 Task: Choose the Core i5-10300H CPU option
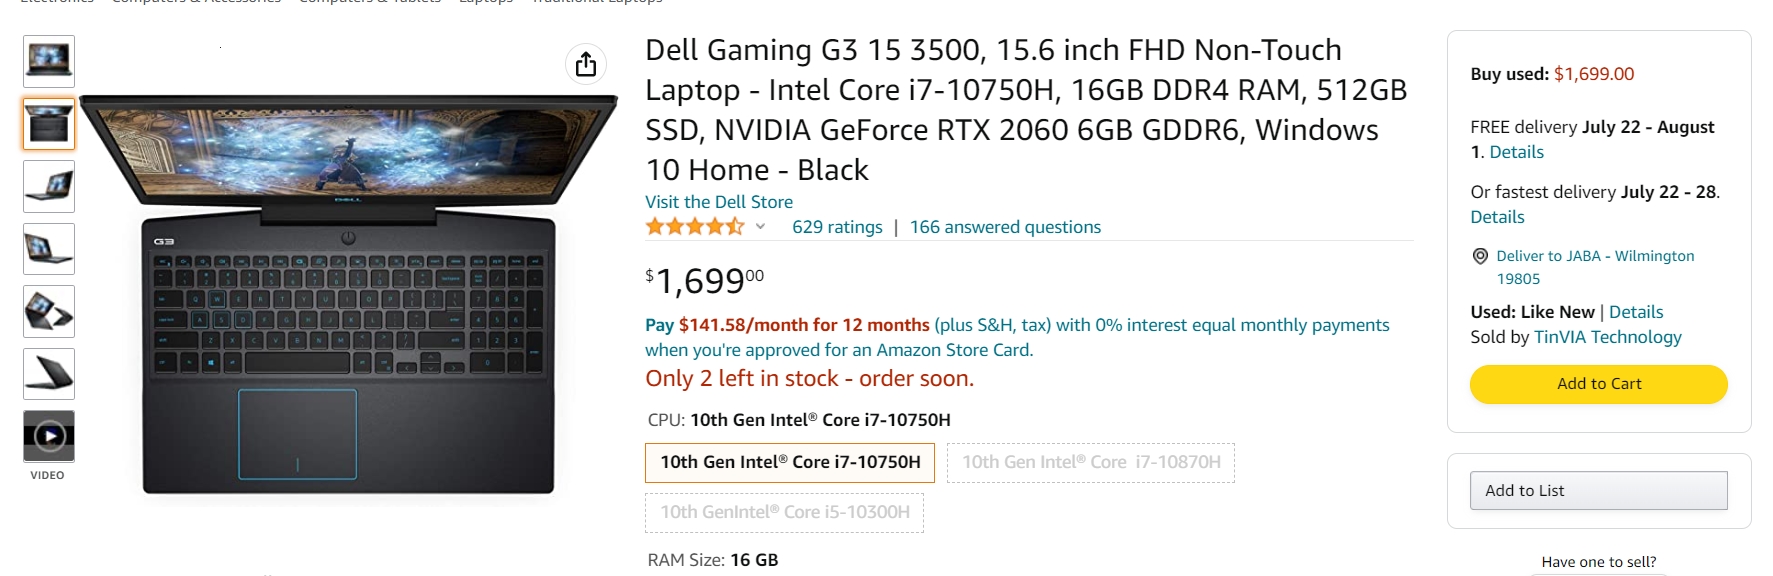(785, 512)
